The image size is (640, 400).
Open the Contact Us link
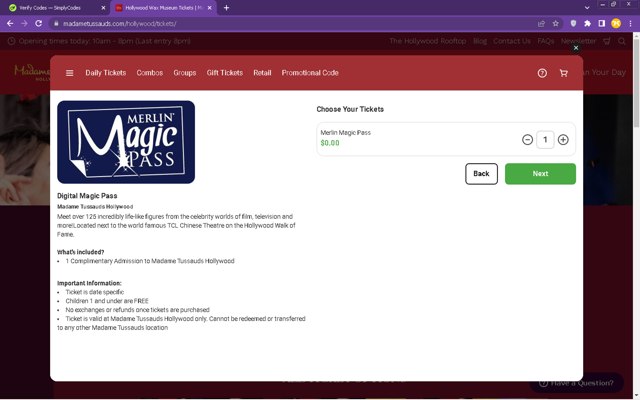point(512,41)
